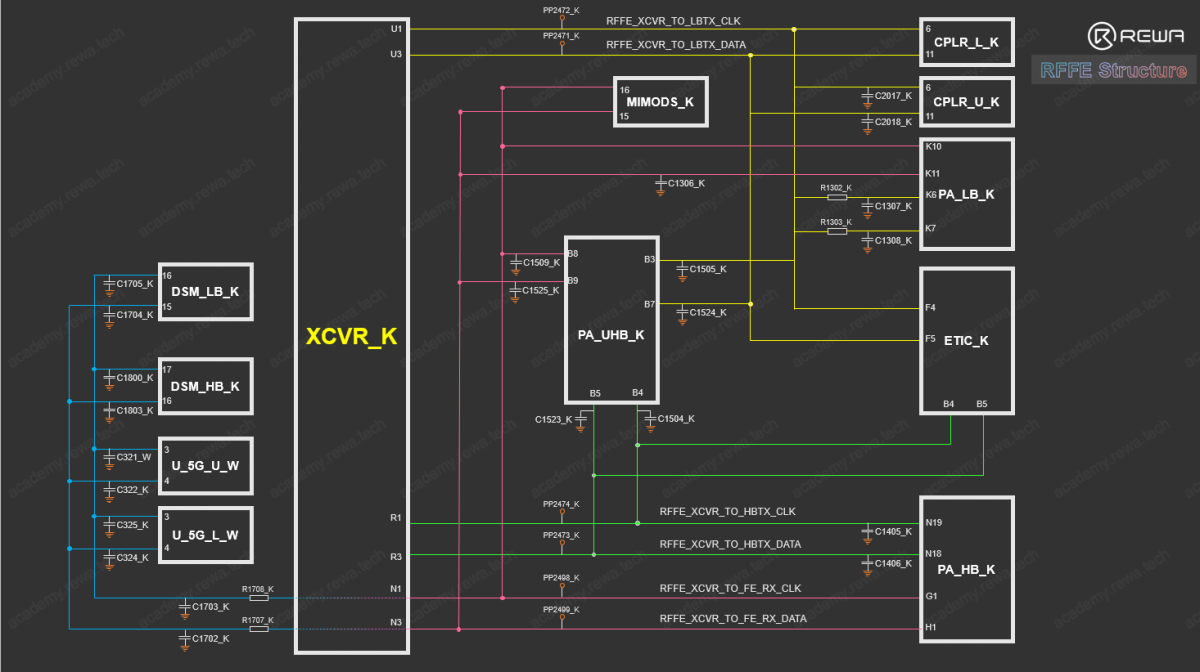
Task: Select the RFFE_XCVR_TO_HBTX_DATA net label
Action: point(730,544)
